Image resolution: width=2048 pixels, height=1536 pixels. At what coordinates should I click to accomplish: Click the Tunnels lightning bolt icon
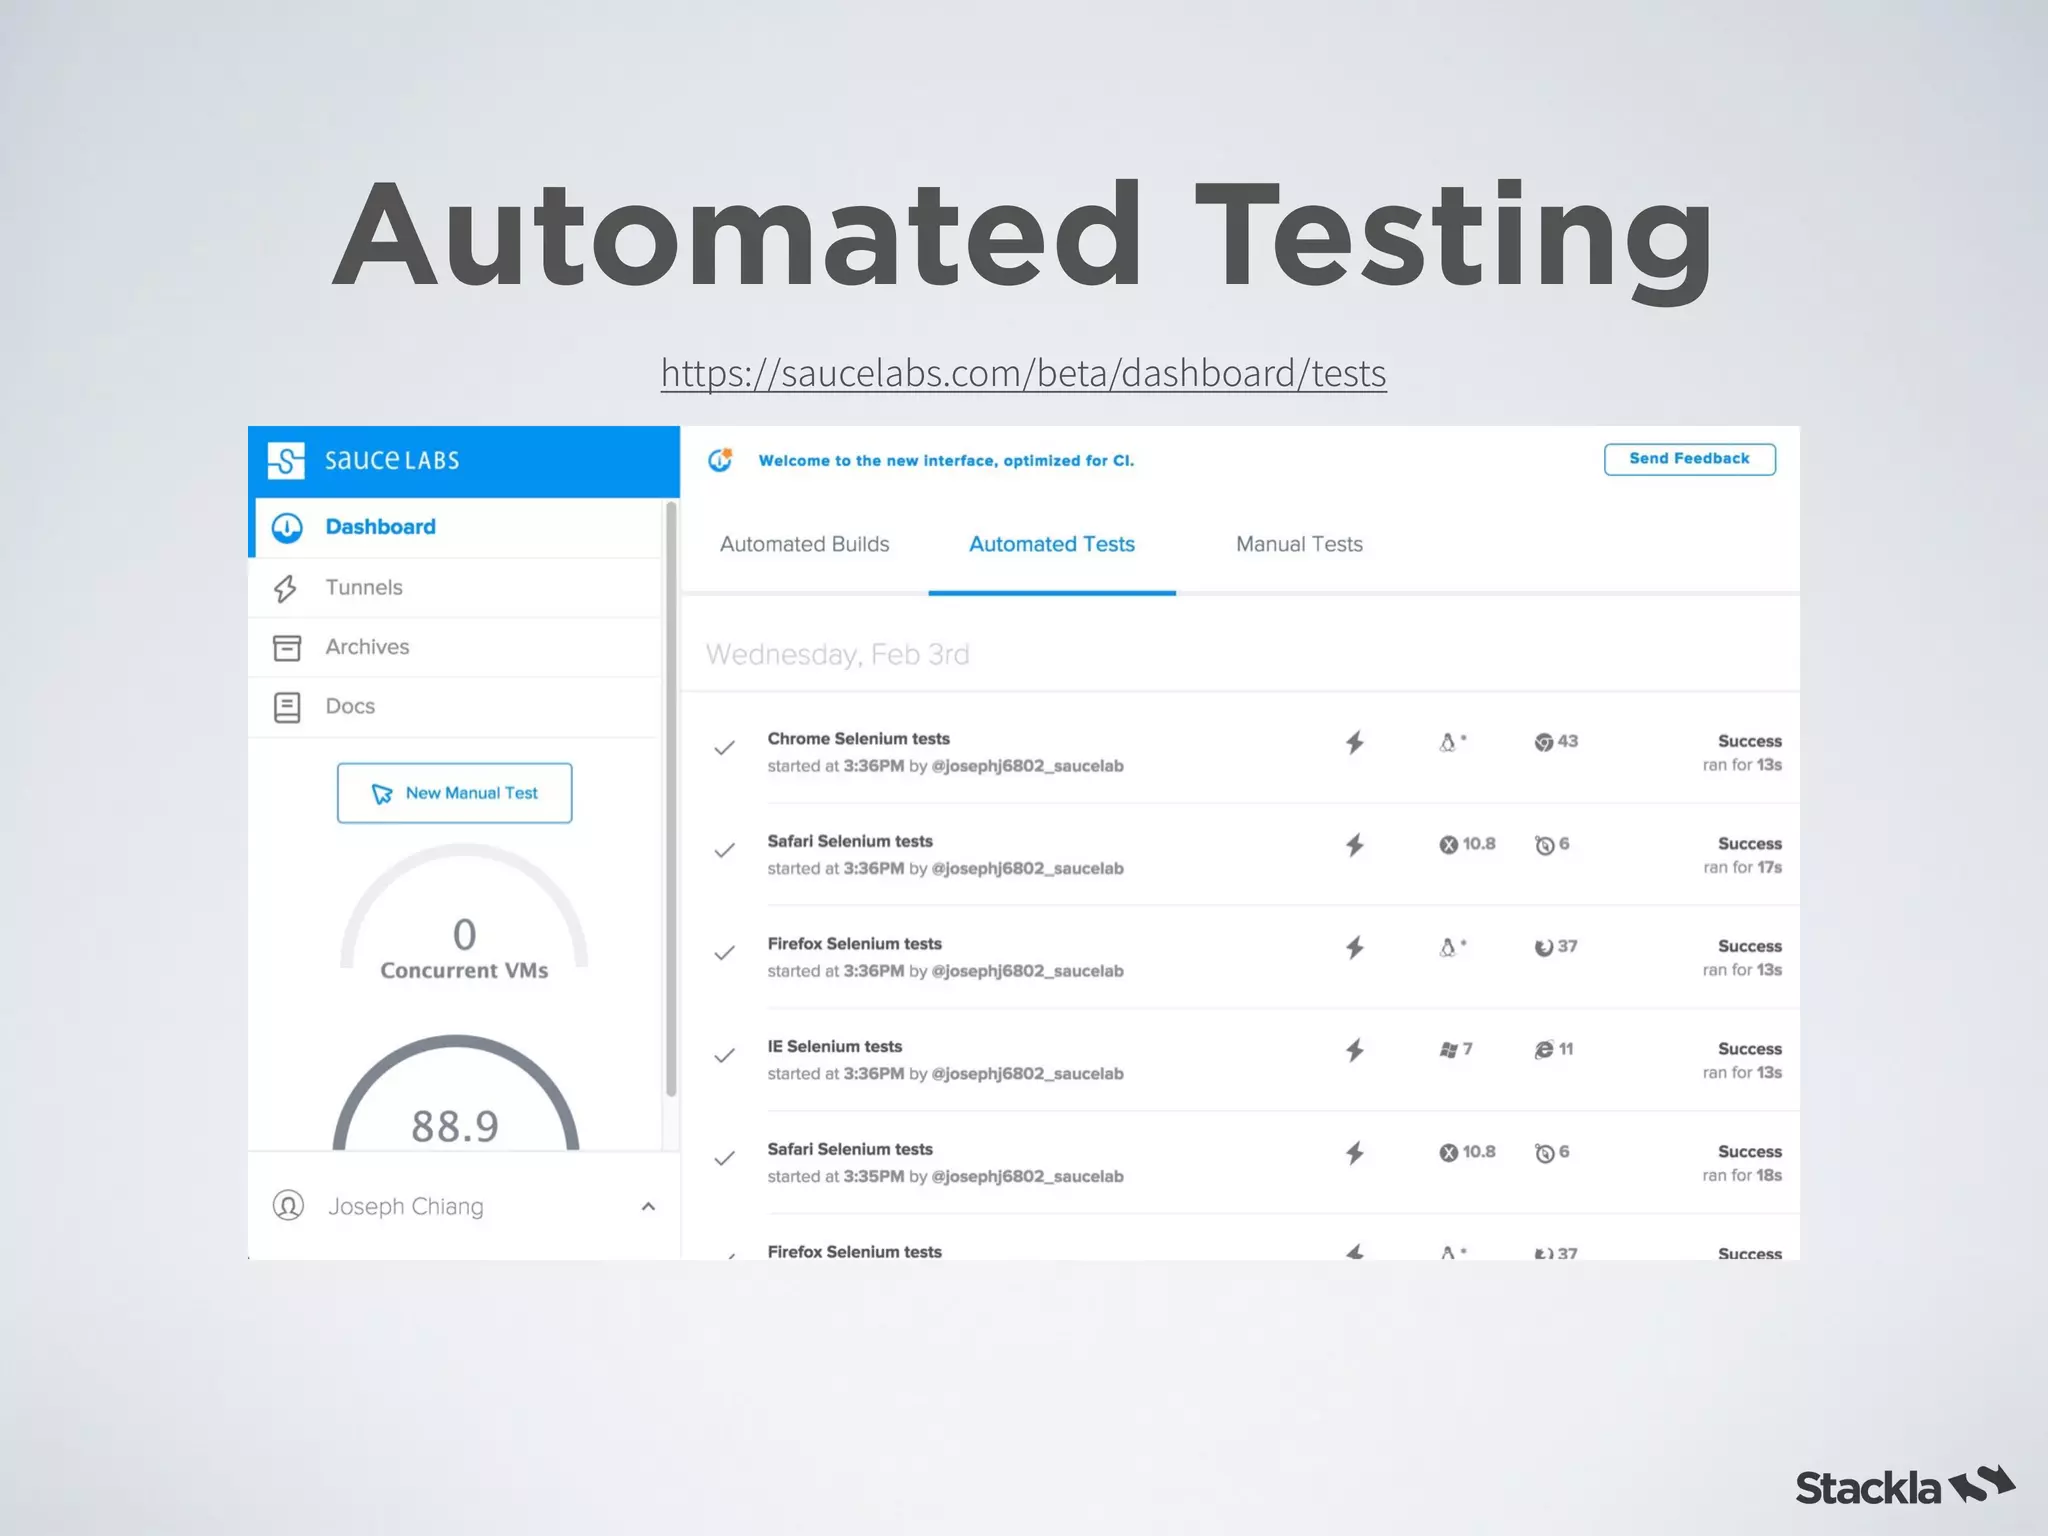coord(285,588)
